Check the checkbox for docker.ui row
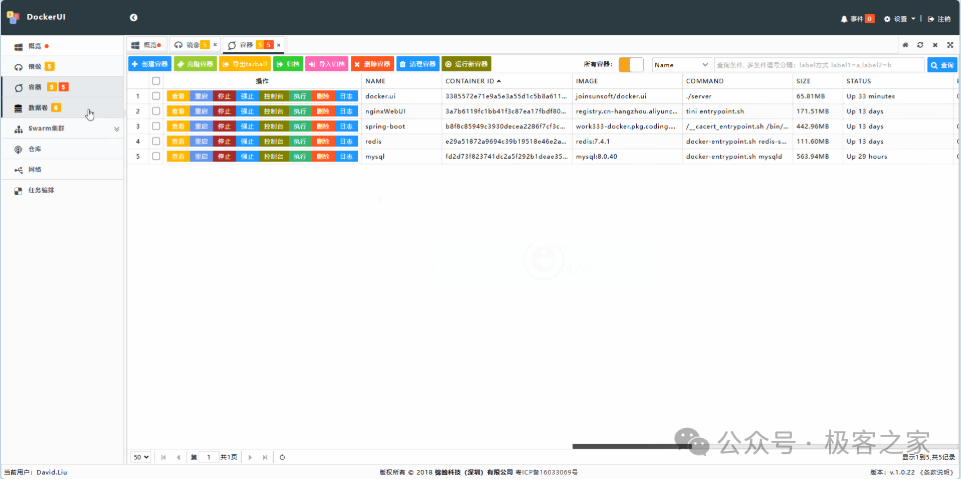Screen dimensions: 961x481 coord(156,96)
